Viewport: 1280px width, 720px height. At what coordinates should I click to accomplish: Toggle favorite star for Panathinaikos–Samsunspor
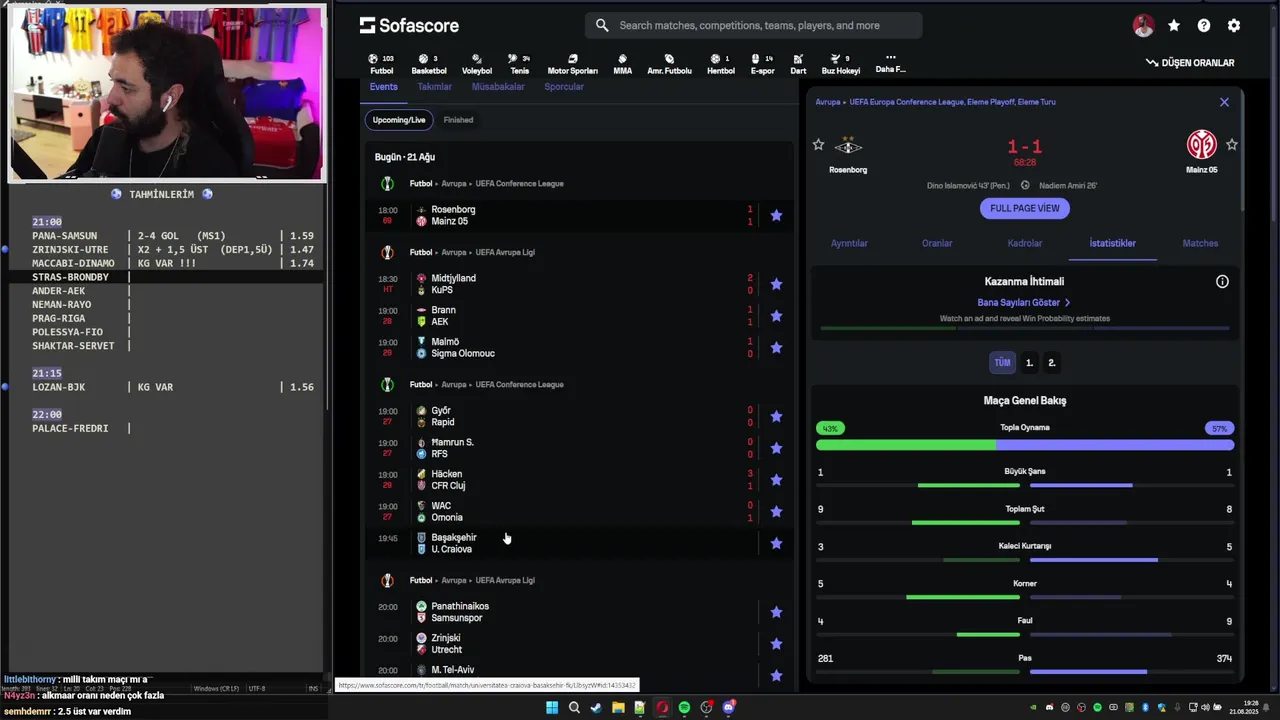tap(776, 612)
